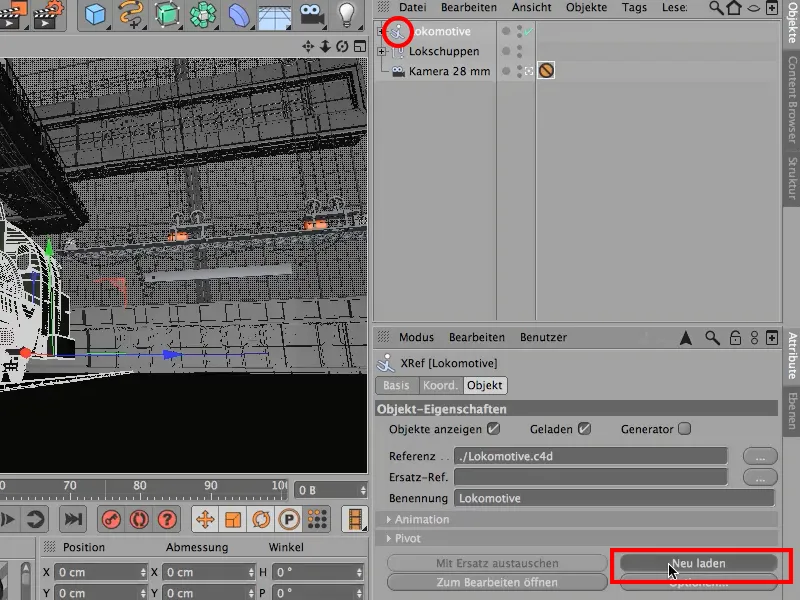The image size is (800, 600).
Task: Toggle Lokschuppen visibility dots
Action: coord(519,51)
